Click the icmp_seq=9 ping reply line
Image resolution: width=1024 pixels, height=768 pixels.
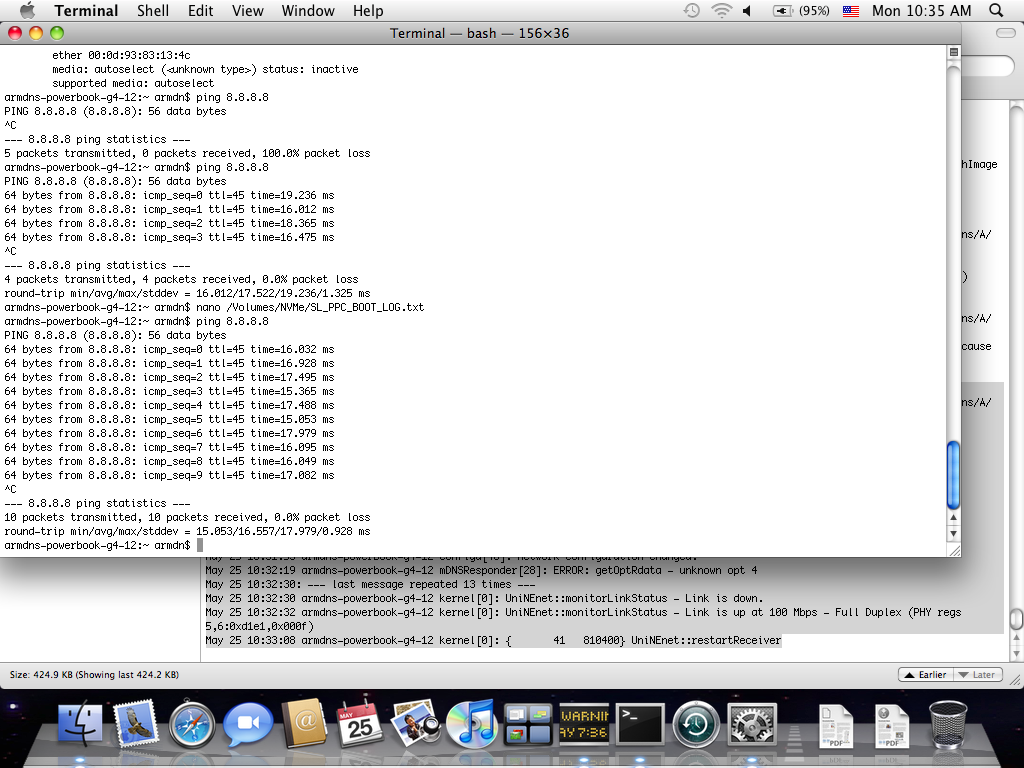[x=169, y=475]
